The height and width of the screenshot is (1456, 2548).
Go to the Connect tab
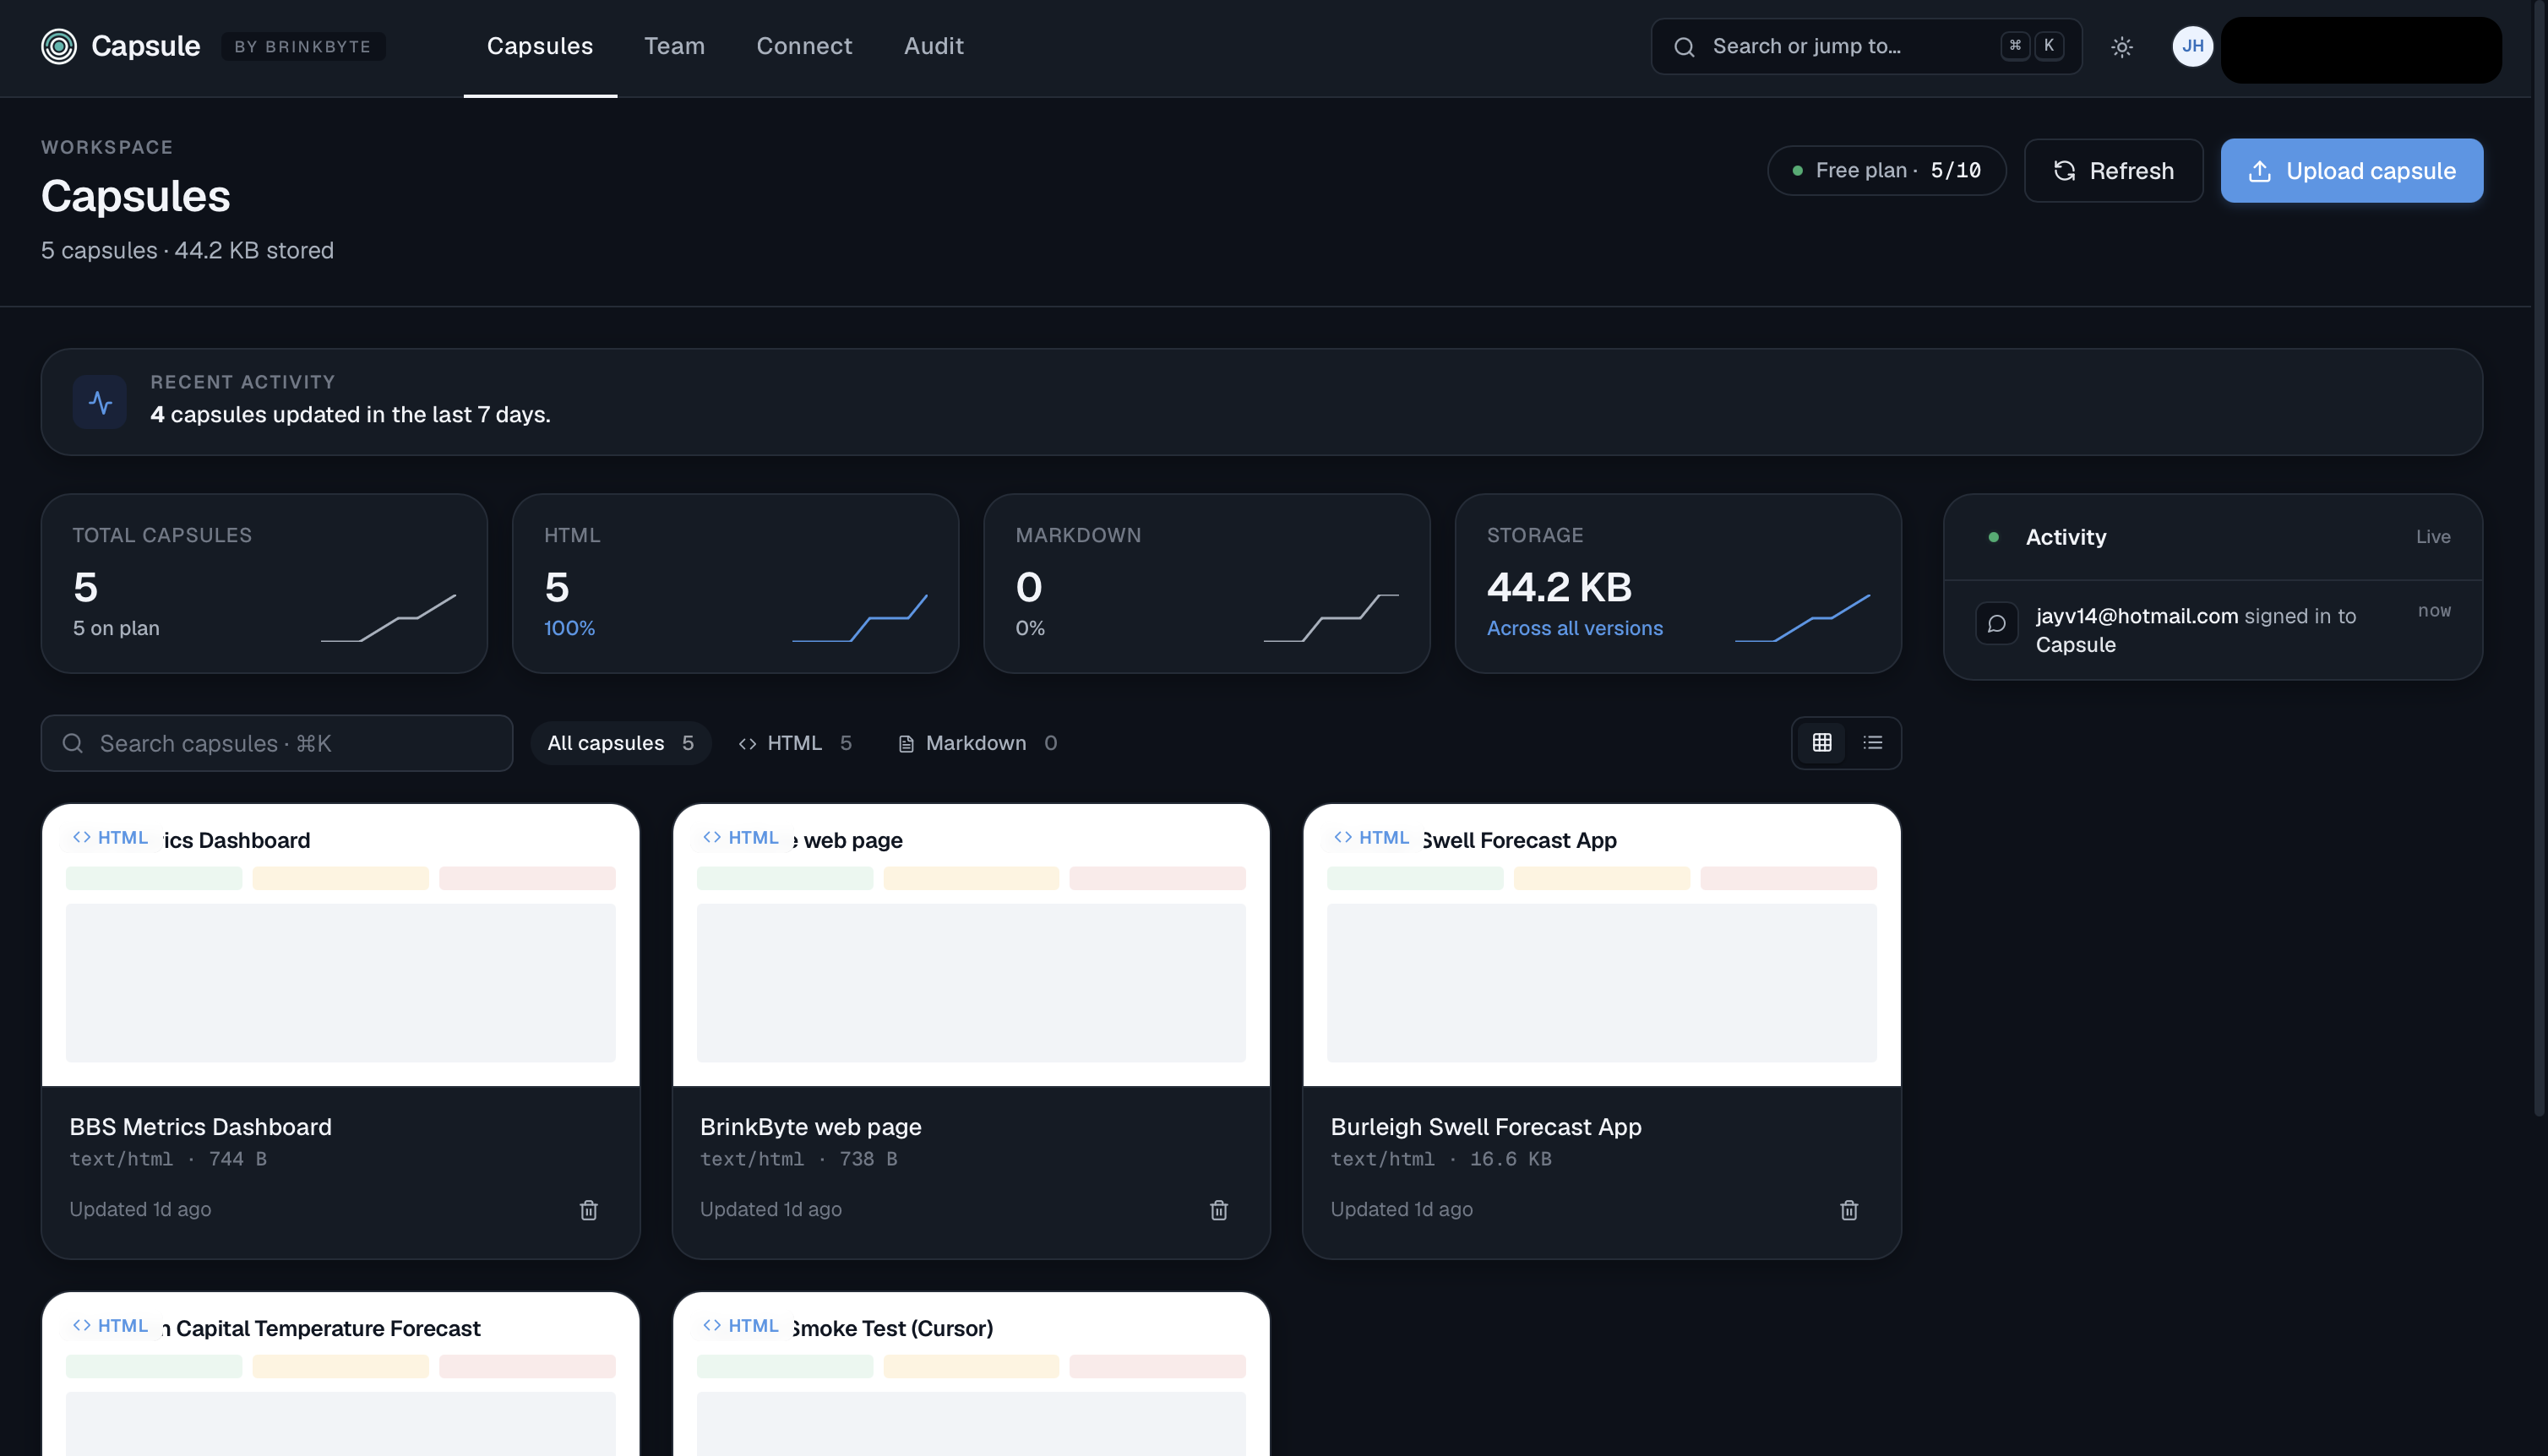pos(804,46)
